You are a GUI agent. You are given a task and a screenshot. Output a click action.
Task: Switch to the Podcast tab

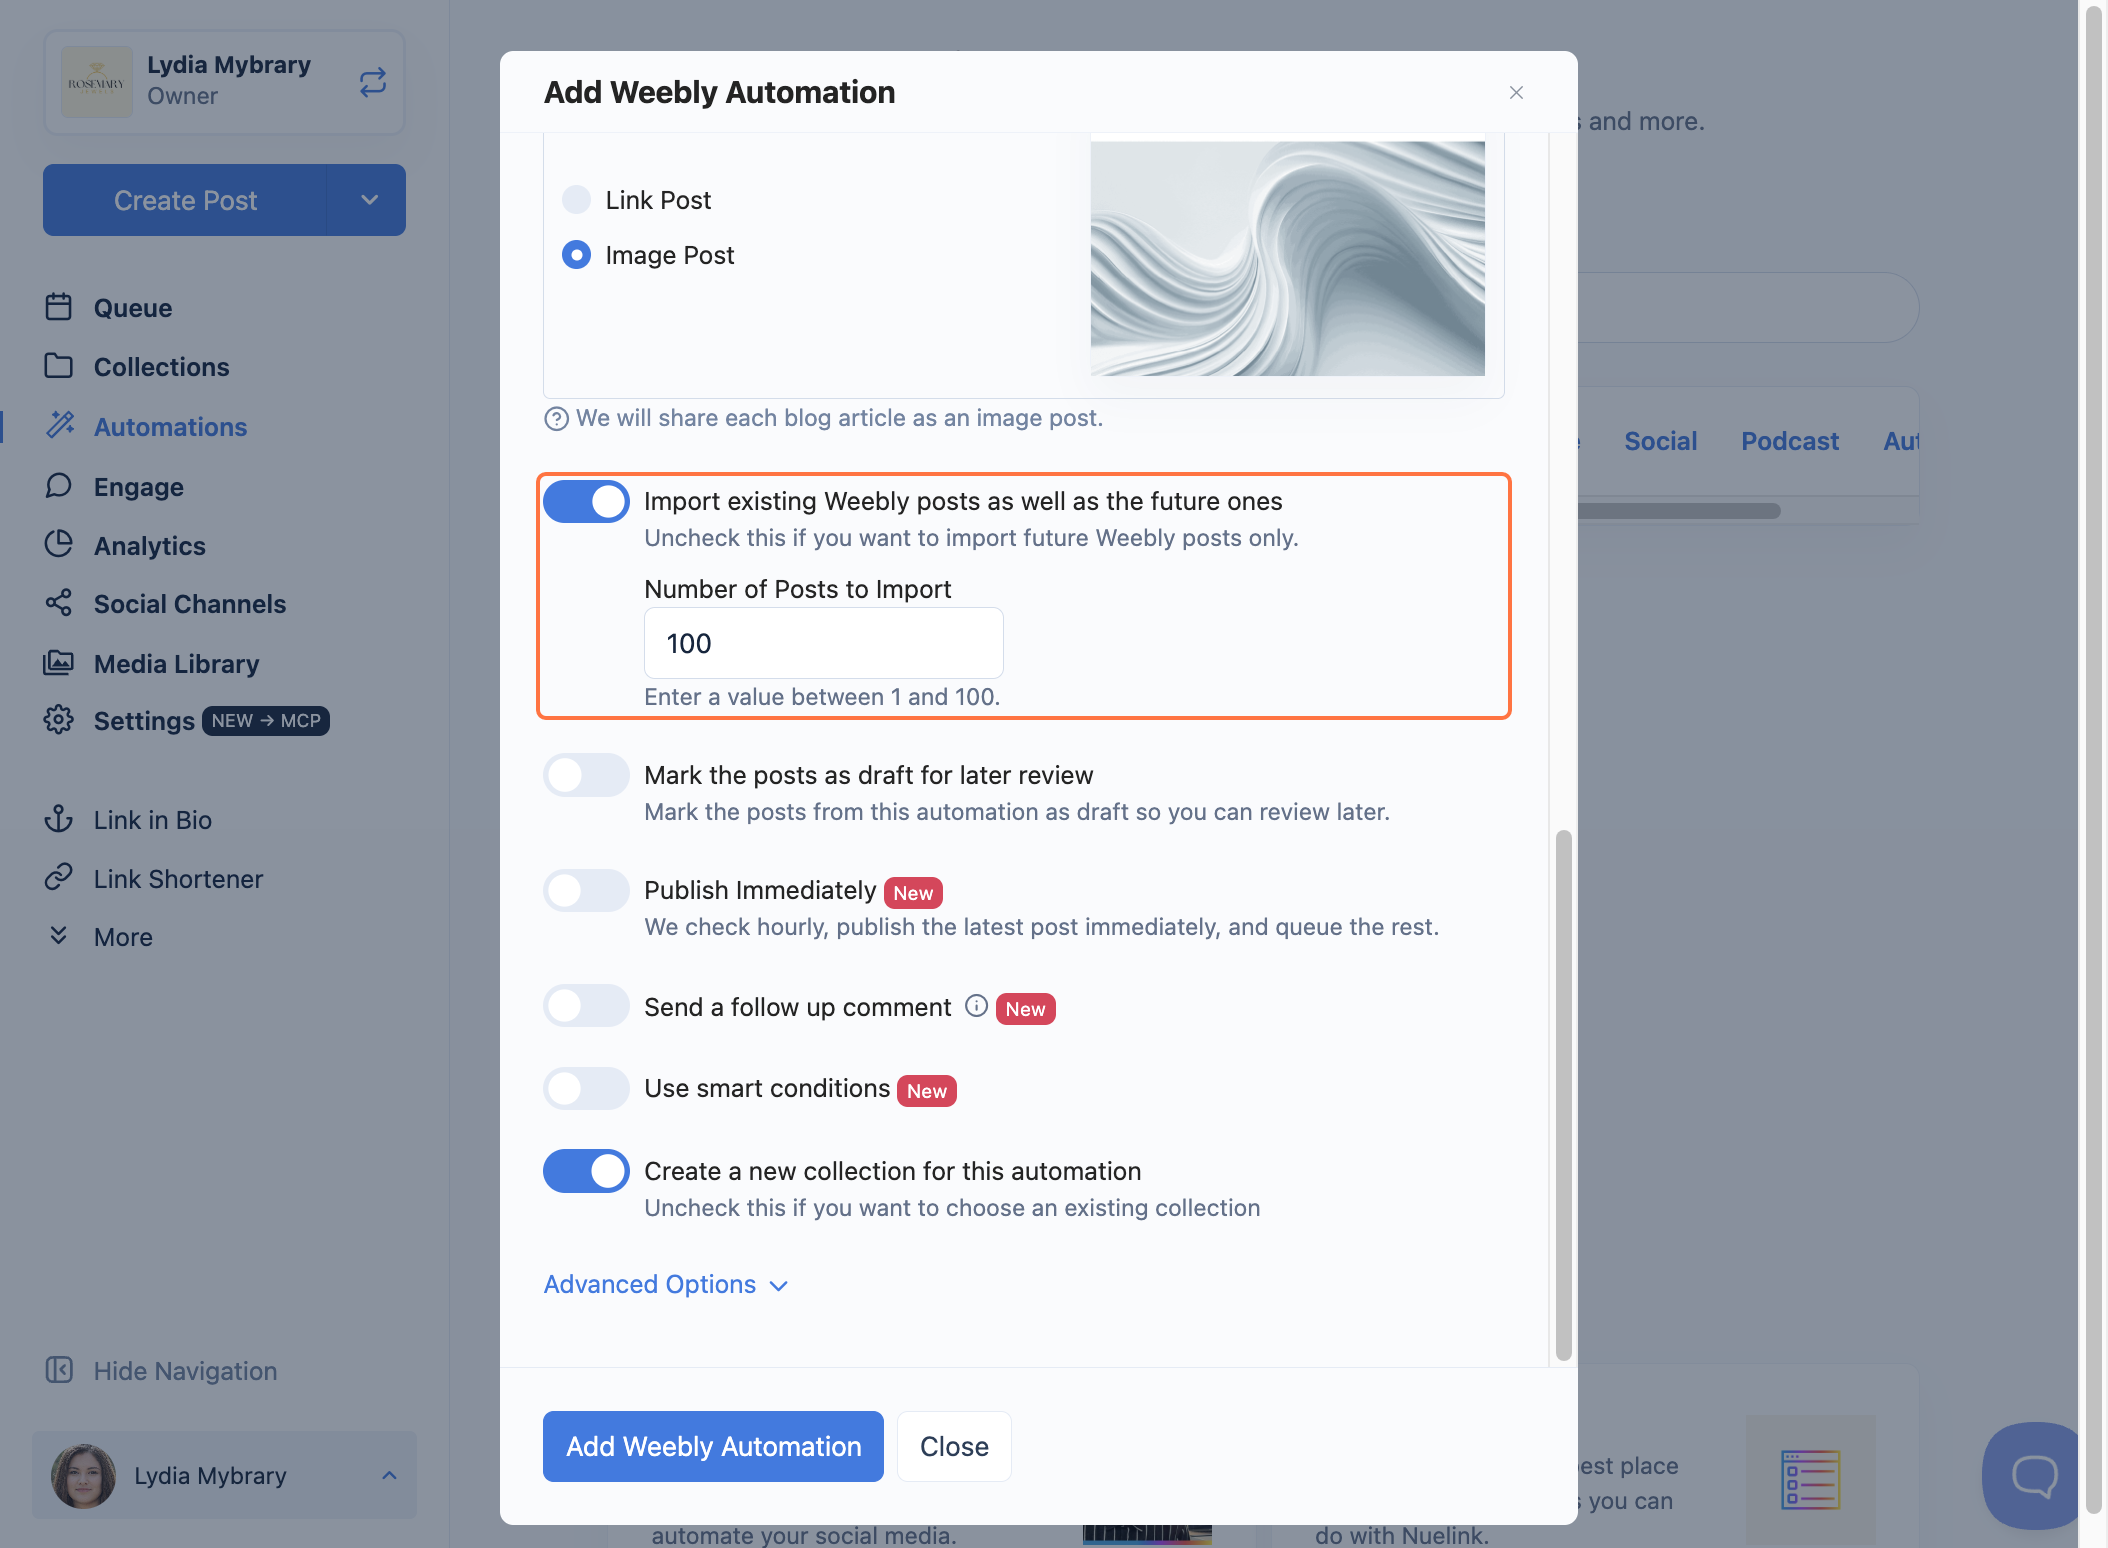point(1789,441)
